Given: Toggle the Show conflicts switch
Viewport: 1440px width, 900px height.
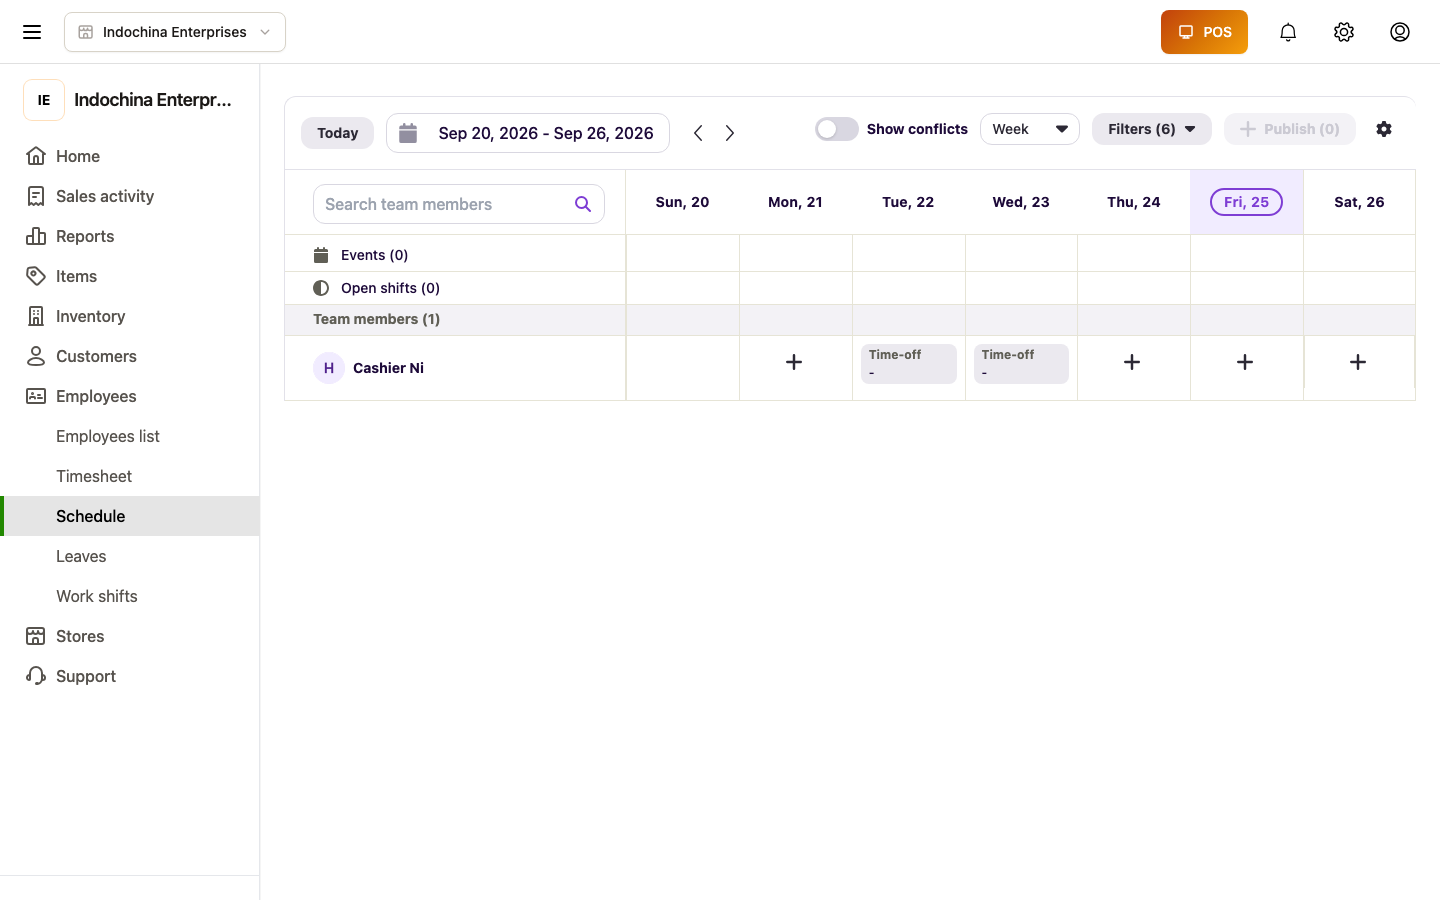Looking at the screenshot, I should tap(837, 129).
